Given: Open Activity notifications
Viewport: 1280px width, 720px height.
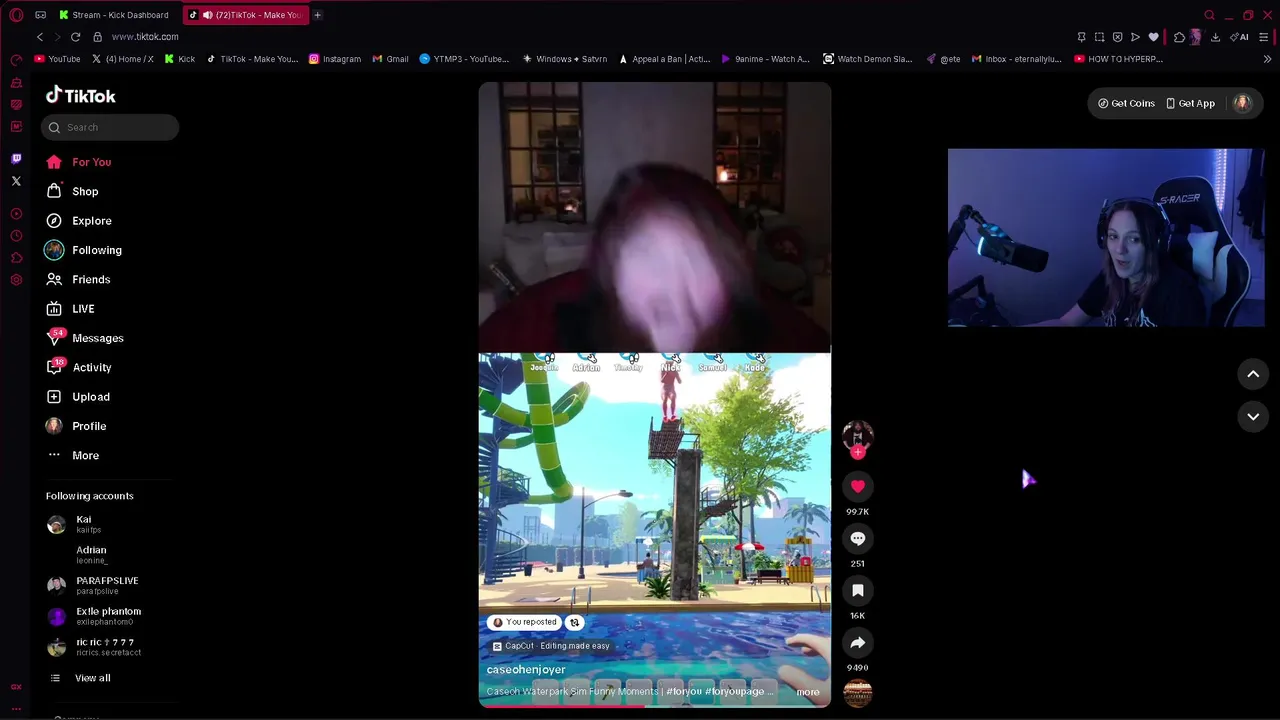Looking at the screenshot, I should point(78,367).
